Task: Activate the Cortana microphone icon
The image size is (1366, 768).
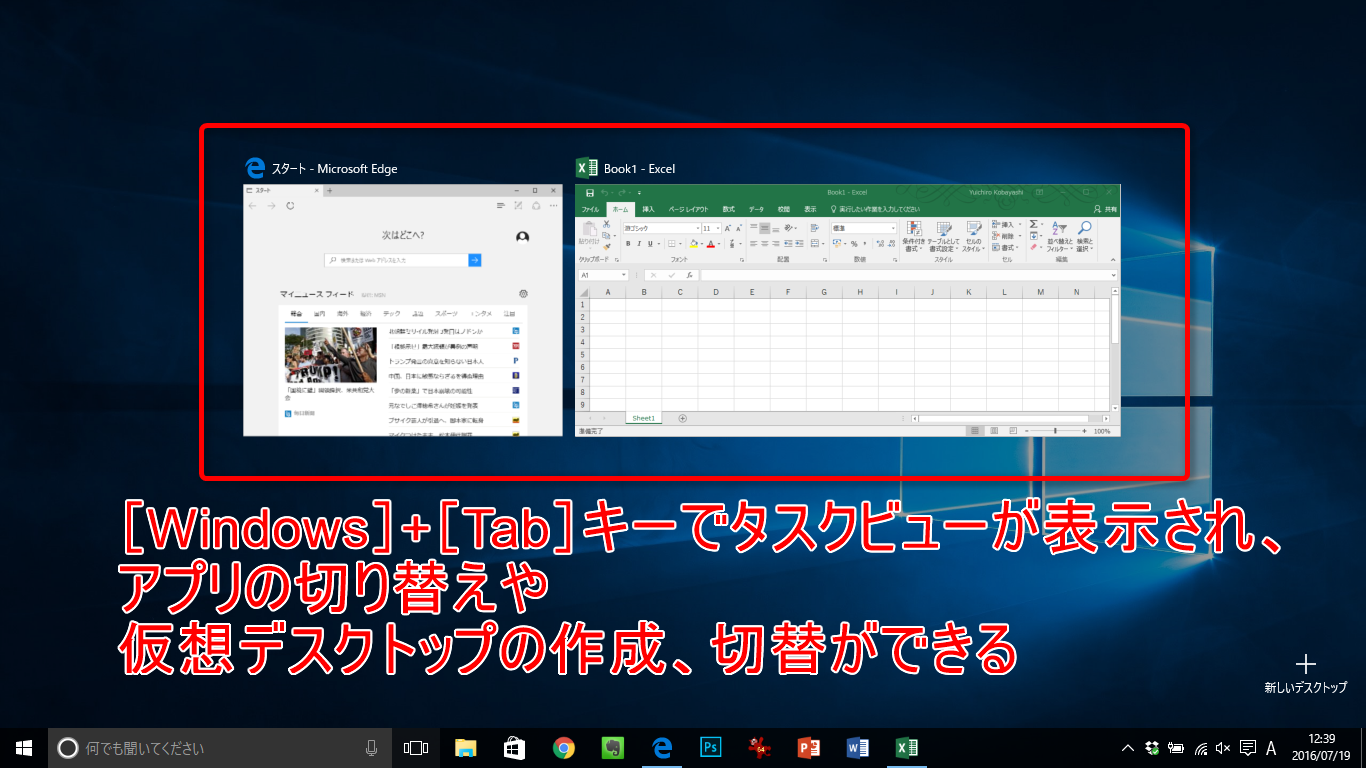Action: click(x=371, y=747)
